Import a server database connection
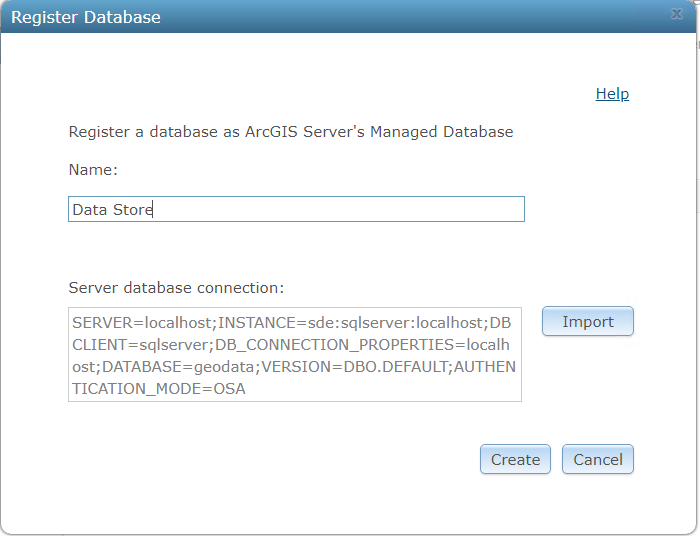This screenshot has width=700, height=536. click(588, 322)
